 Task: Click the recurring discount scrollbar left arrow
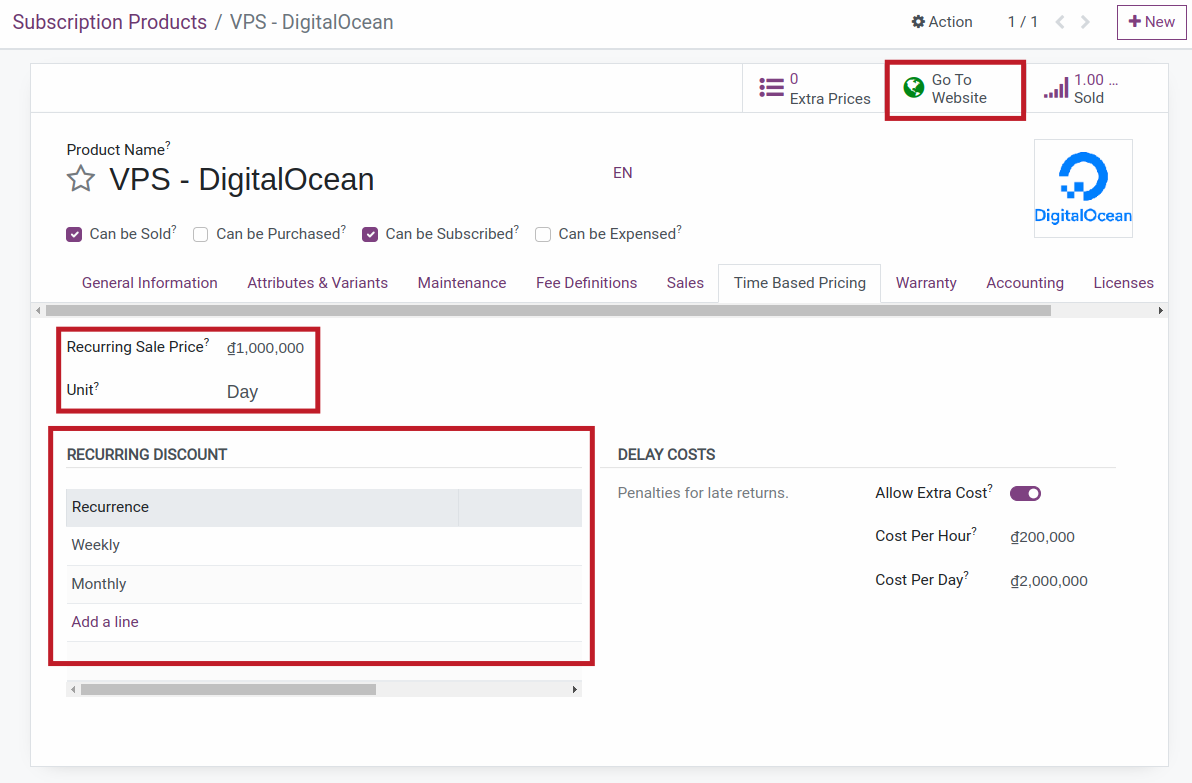73,689
